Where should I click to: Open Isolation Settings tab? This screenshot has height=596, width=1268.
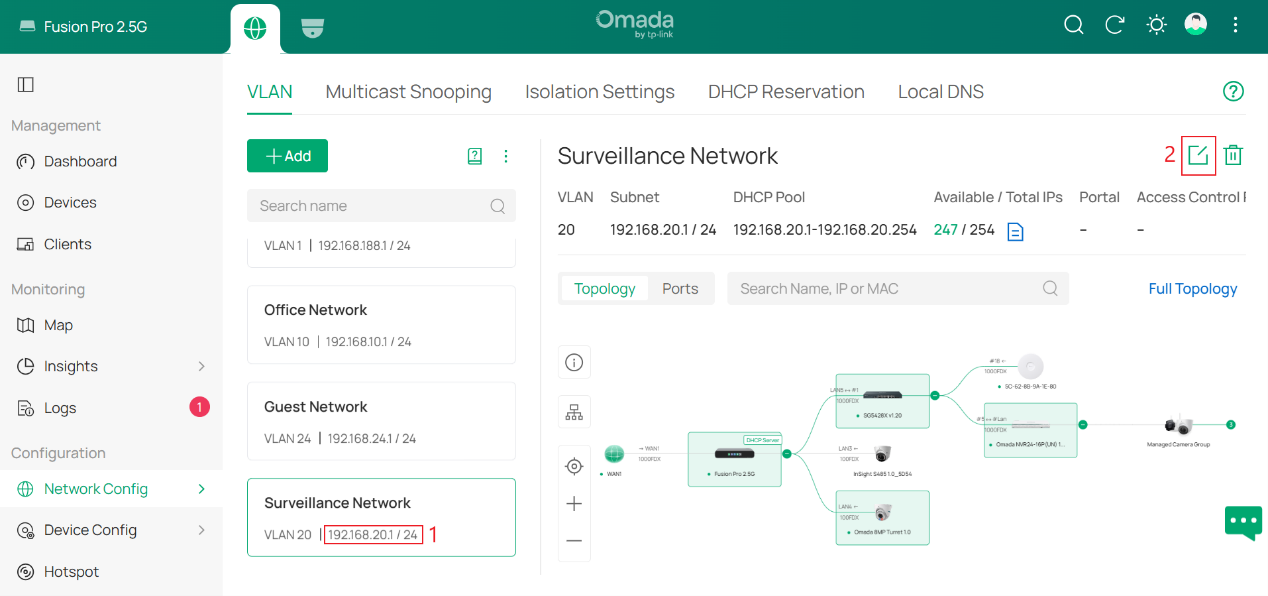(x=600, y=92)
